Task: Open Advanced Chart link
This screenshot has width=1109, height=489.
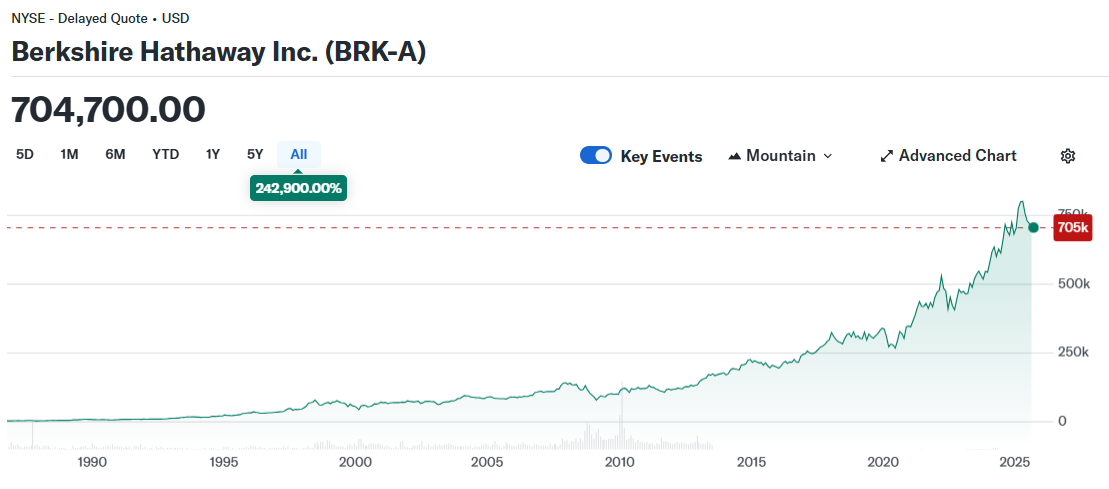Action: (948, 156)
